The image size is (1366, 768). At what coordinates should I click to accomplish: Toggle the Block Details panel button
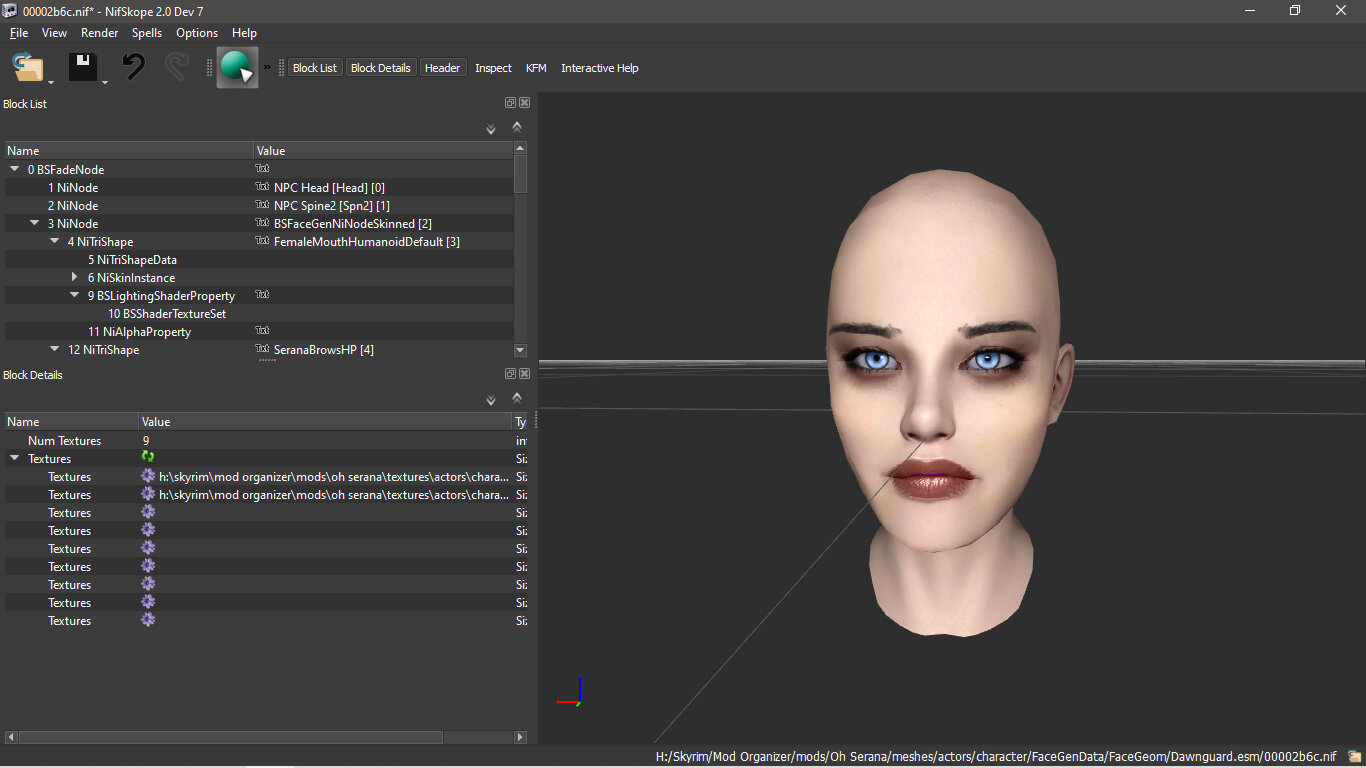pos(381,68)
